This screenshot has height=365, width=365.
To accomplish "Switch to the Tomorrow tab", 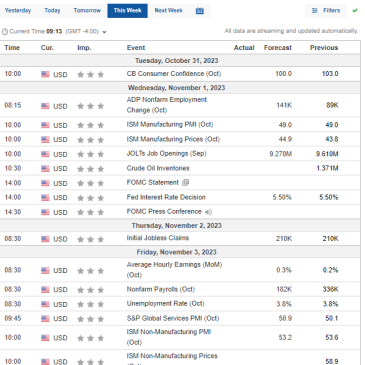I will pyautogui.click(x=87, y=11).
